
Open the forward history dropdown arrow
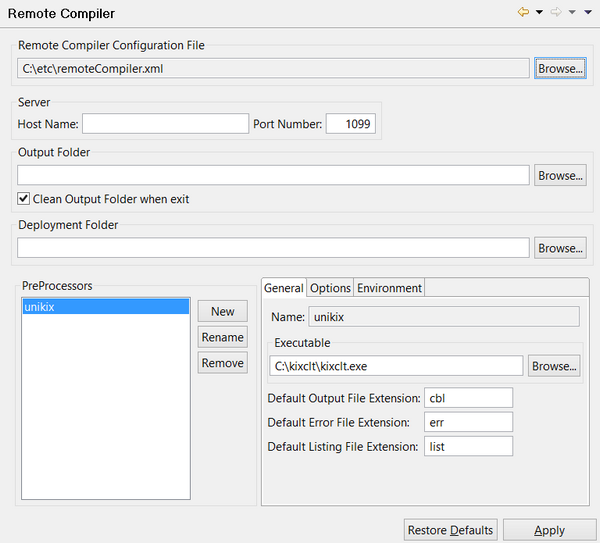point(572,13)
